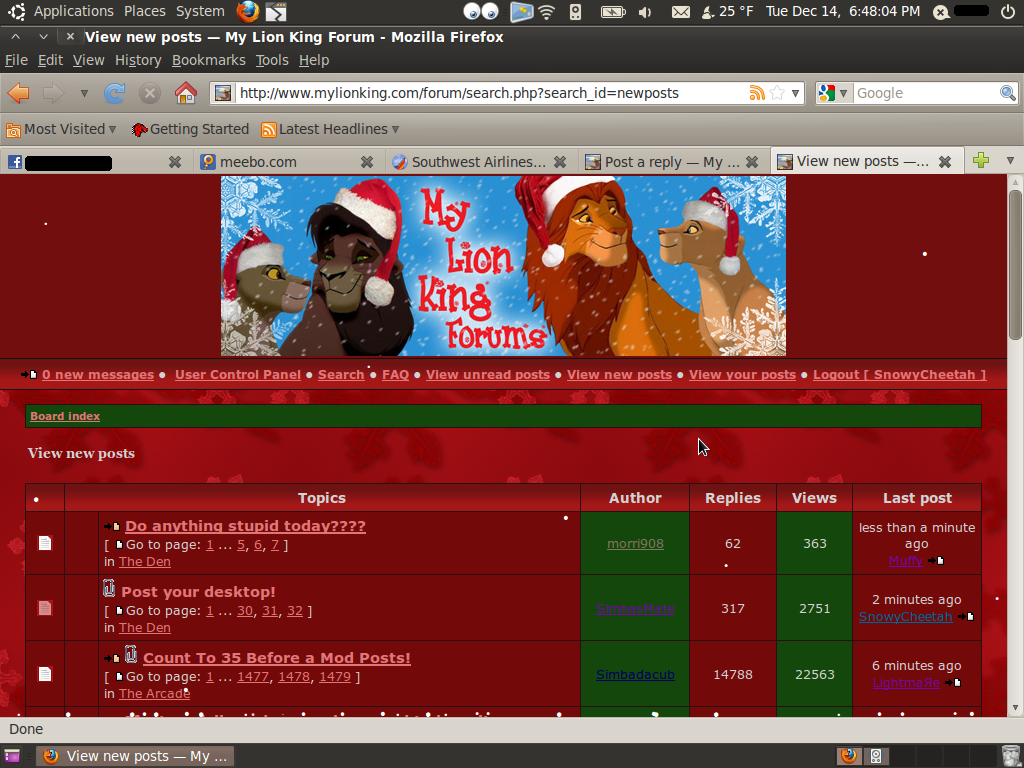Open the list all tabs dropdown arrow
This screenshot has width=1024, height=768.
[1010, 160]
